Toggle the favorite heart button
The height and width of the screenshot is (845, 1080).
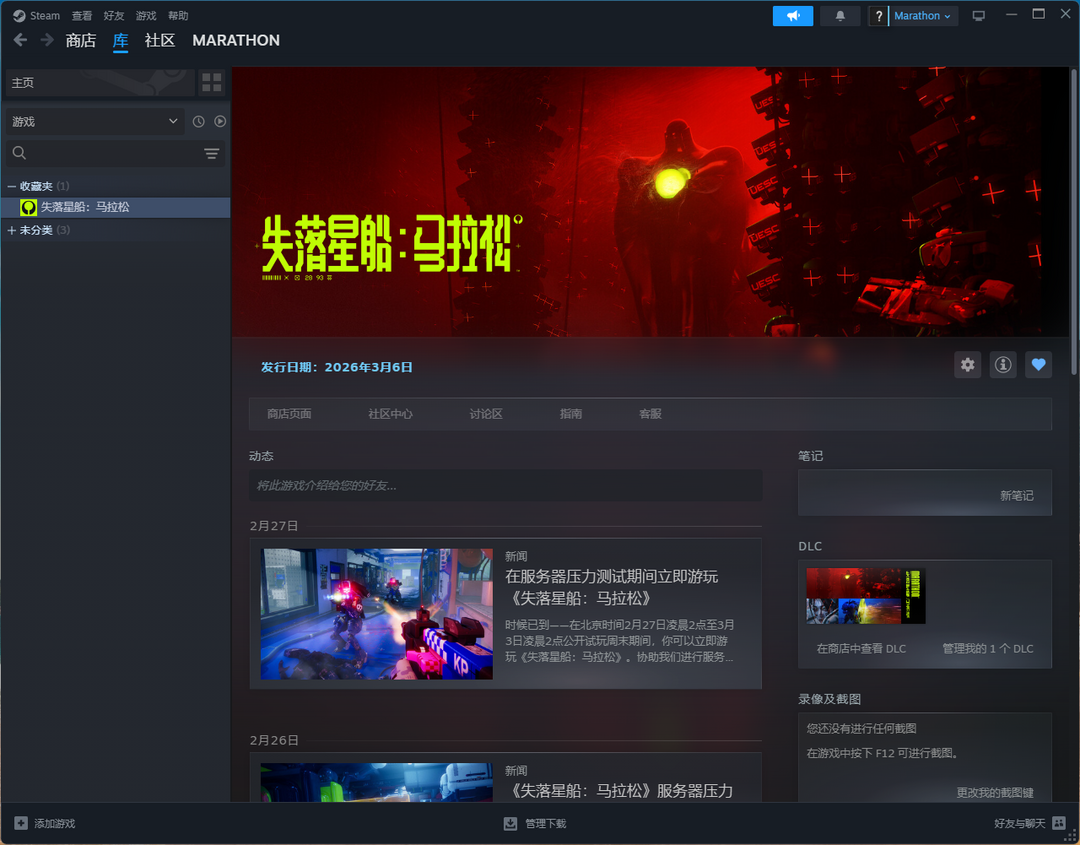1038,365
